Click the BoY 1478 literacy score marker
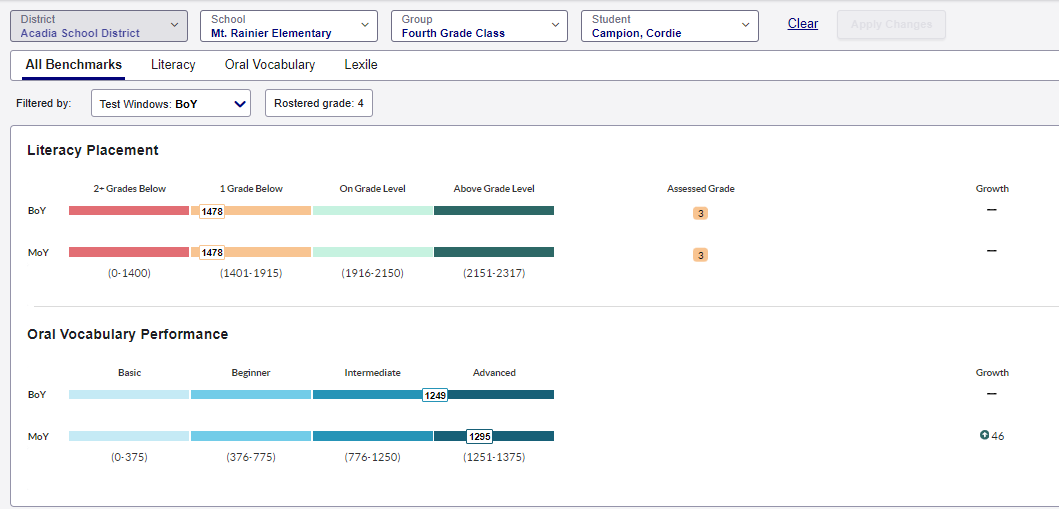 tap(212, 211)
